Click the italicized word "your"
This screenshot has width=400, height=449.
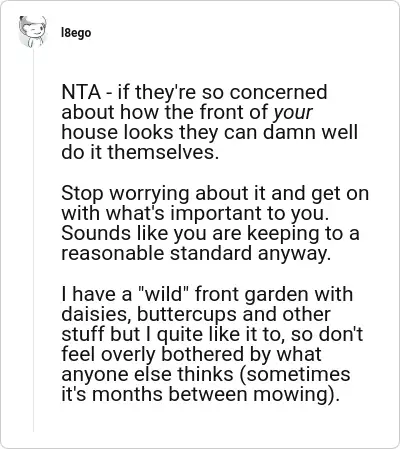pyautogui.click(x=293, y=113)
